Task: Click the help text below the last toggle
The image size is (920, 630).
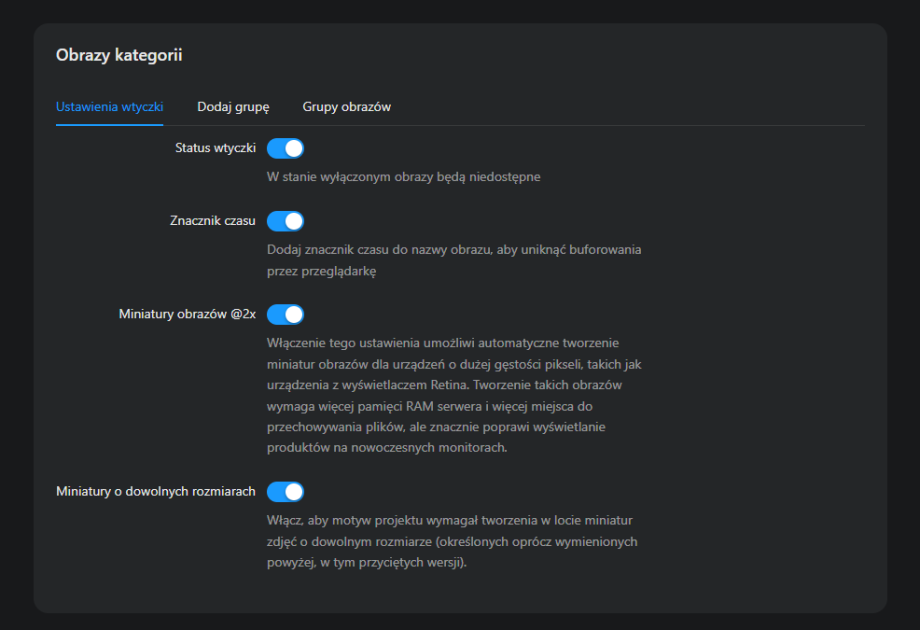Action: (452, 541)
